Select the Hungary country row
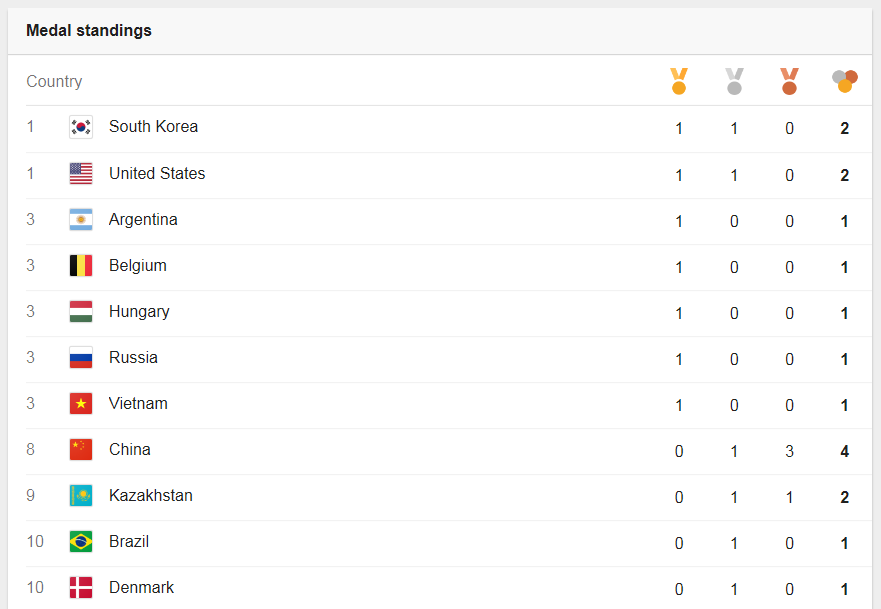Image resolution: width=881 pixels, height=609 pixels. click(x=449, y=313)
